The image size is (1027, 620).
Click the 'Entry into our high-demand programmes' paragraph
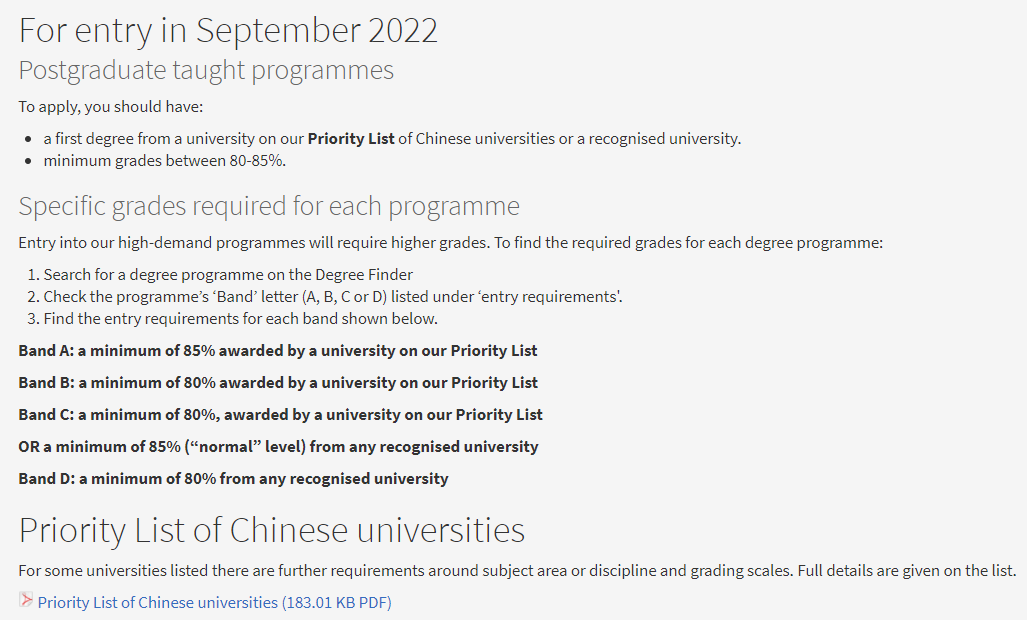pyautogui.click(x=451, y=243)
